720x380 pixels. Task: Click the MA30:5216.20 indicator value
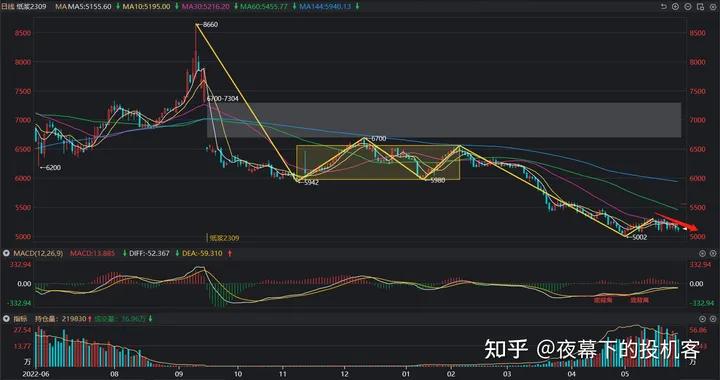[x=206, y=7]
